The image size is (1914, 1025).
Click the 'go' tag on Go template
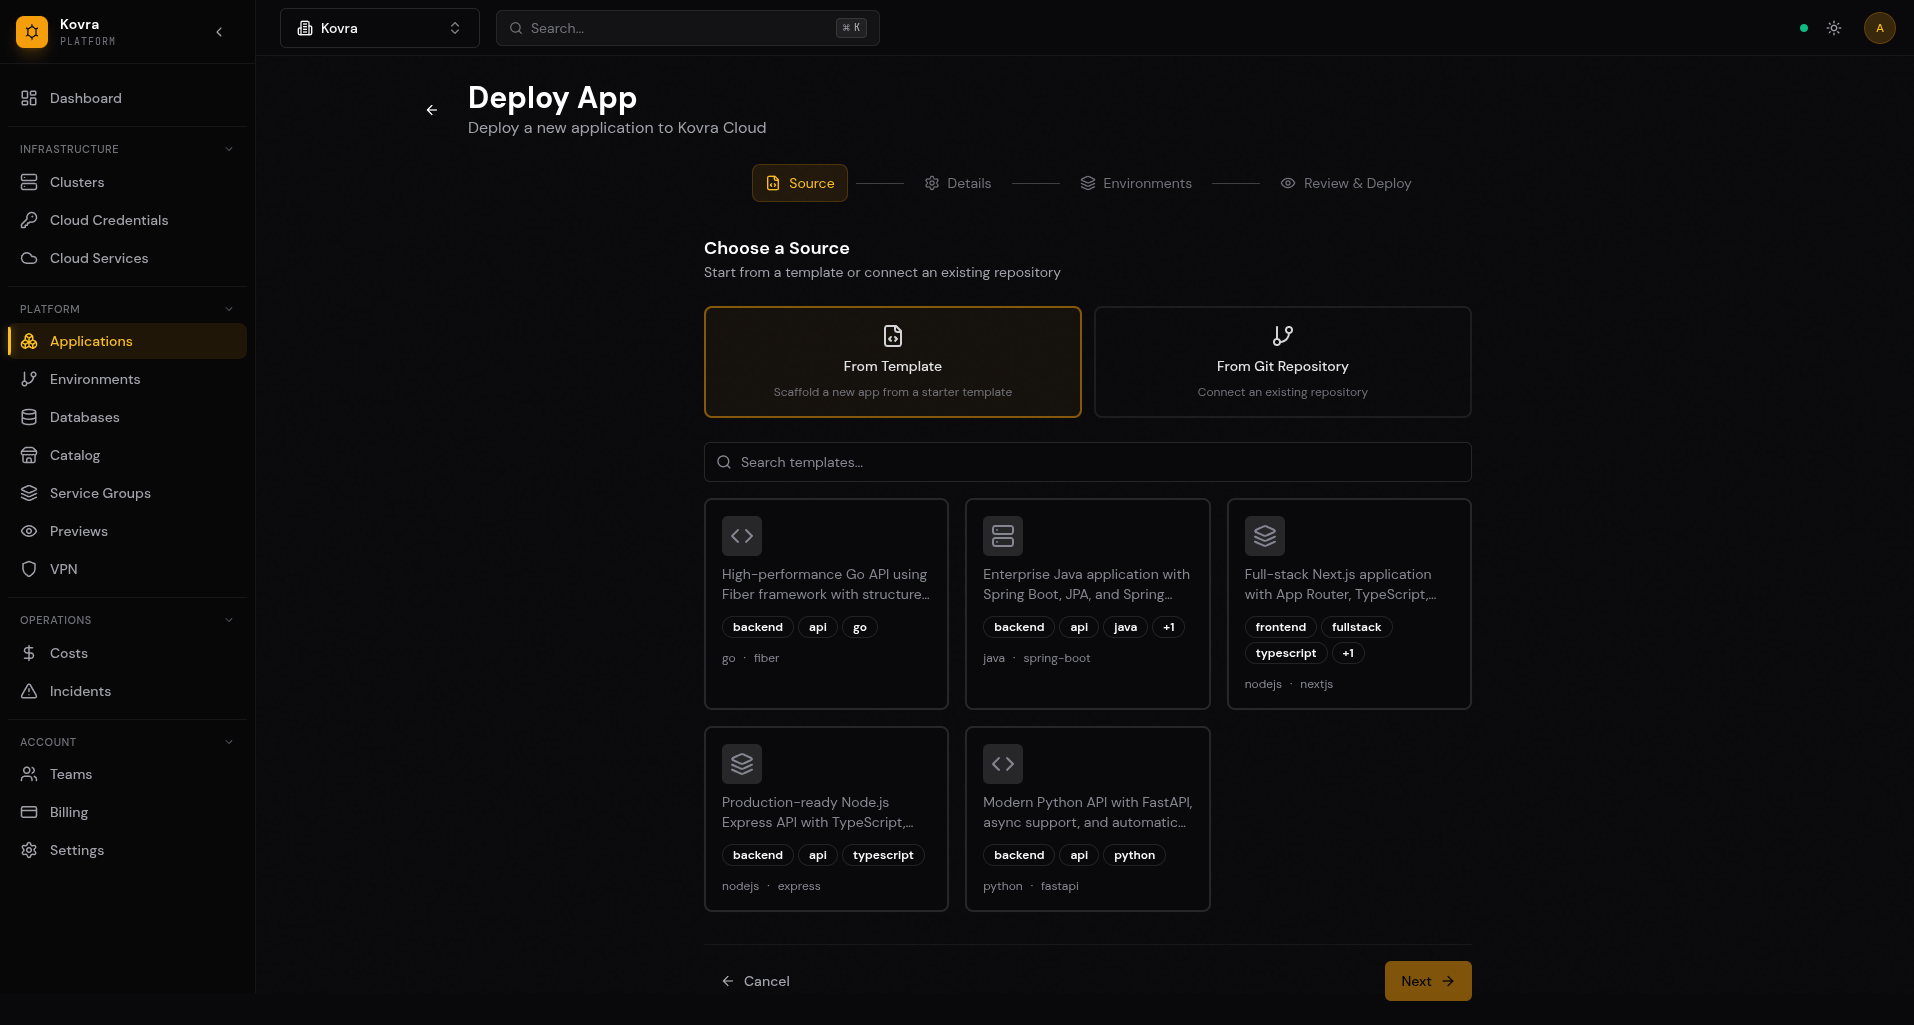[x=860, y=627]
